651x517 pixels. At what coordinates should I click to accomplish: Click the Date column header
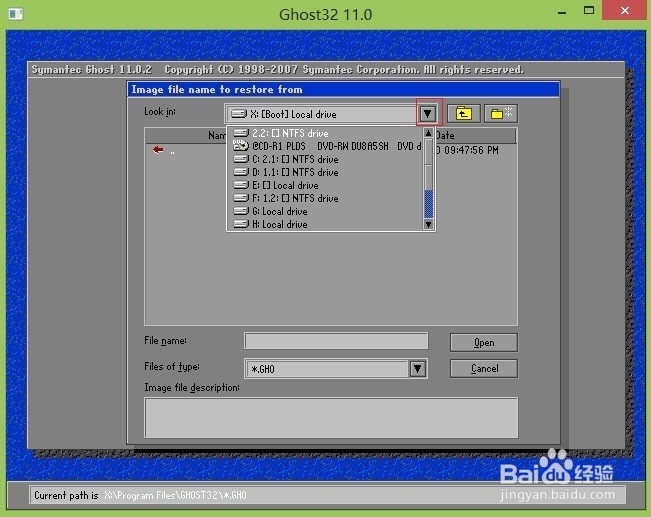tap(475, 135)
